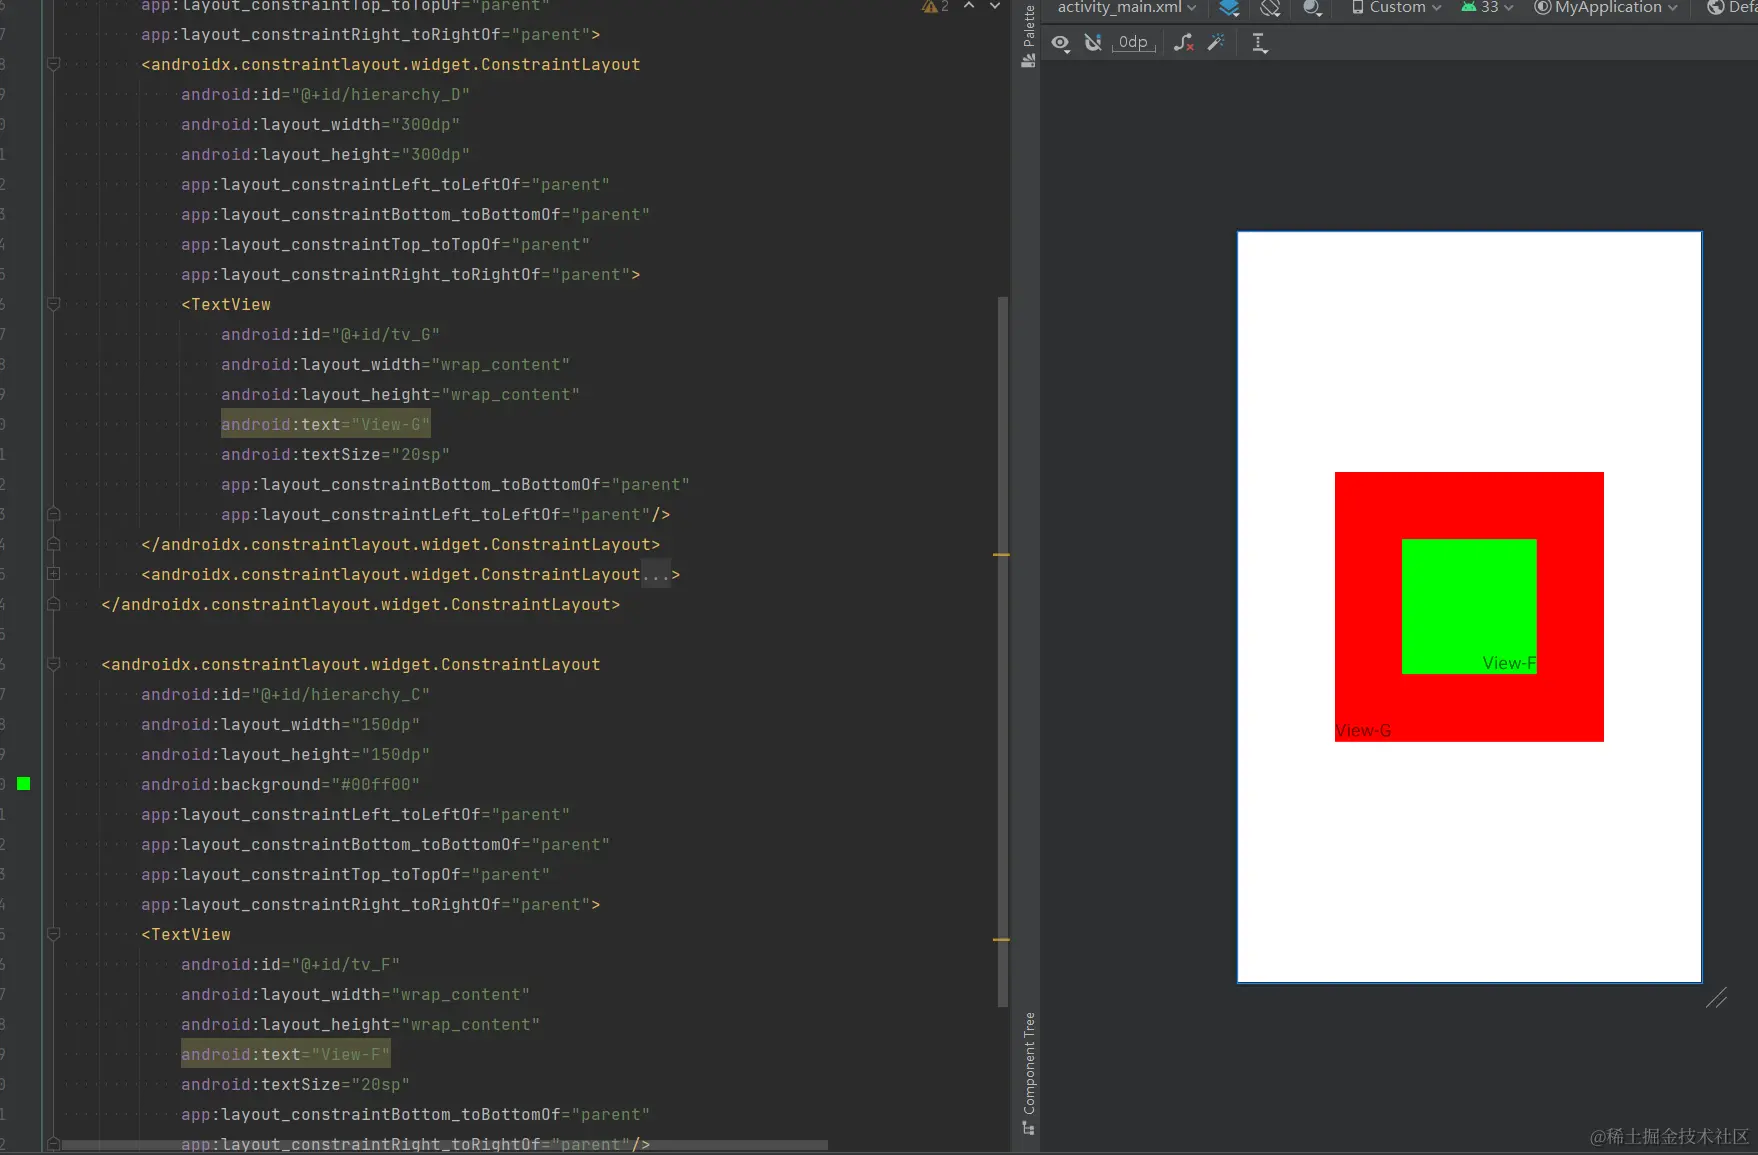Image resolution: width=1758 pixels, height=1155 pixels.
Task: Open the MyApplication theme dropdown
Action: (x=1606, y=8)
